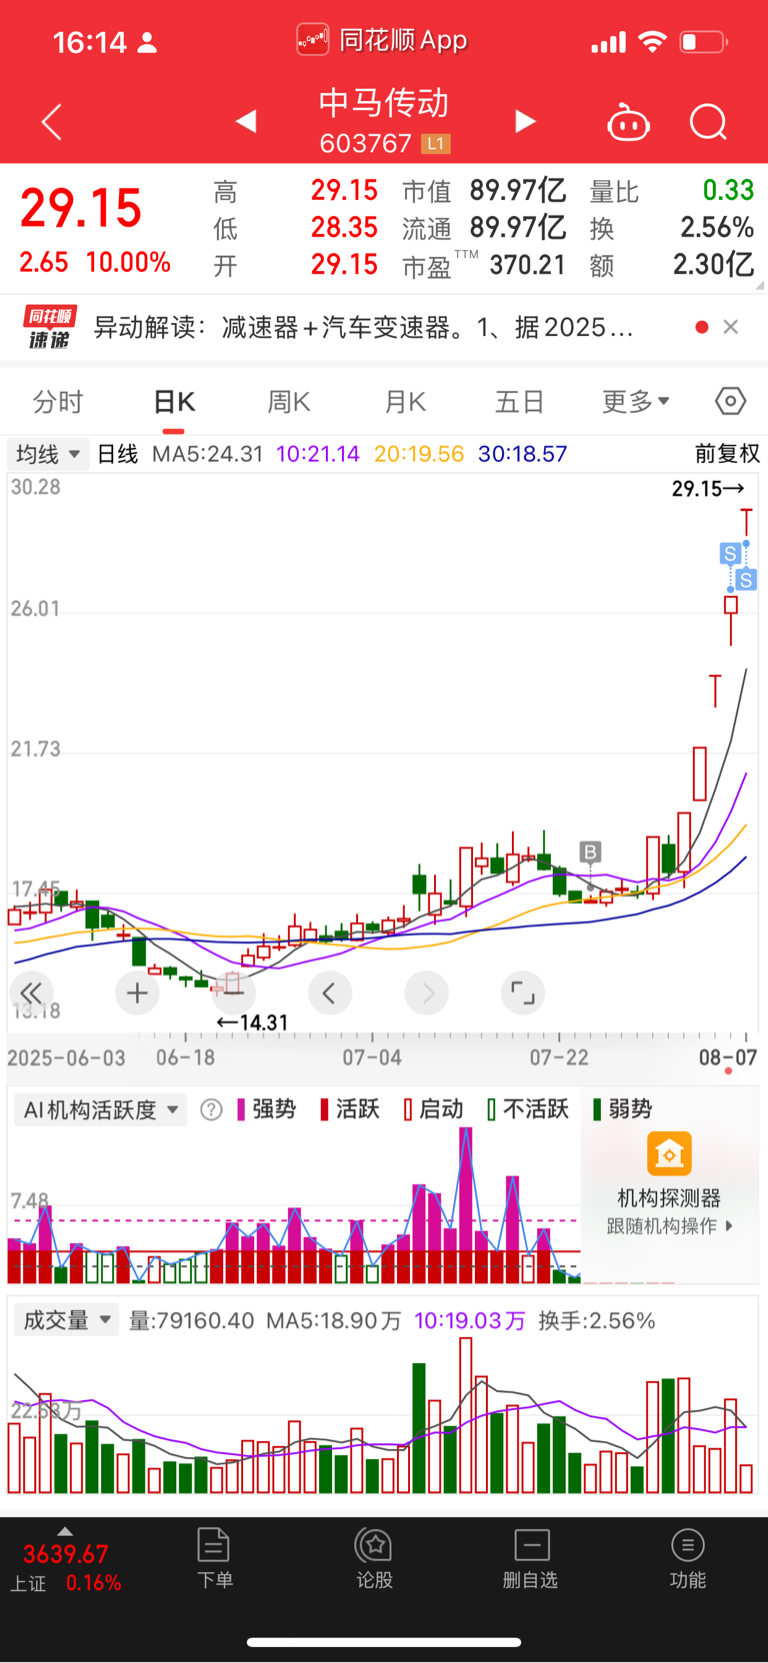This screenshot has width=768, height=1663.
Task: Shift chart left with chevron button
Action: (x=329, y=993)
